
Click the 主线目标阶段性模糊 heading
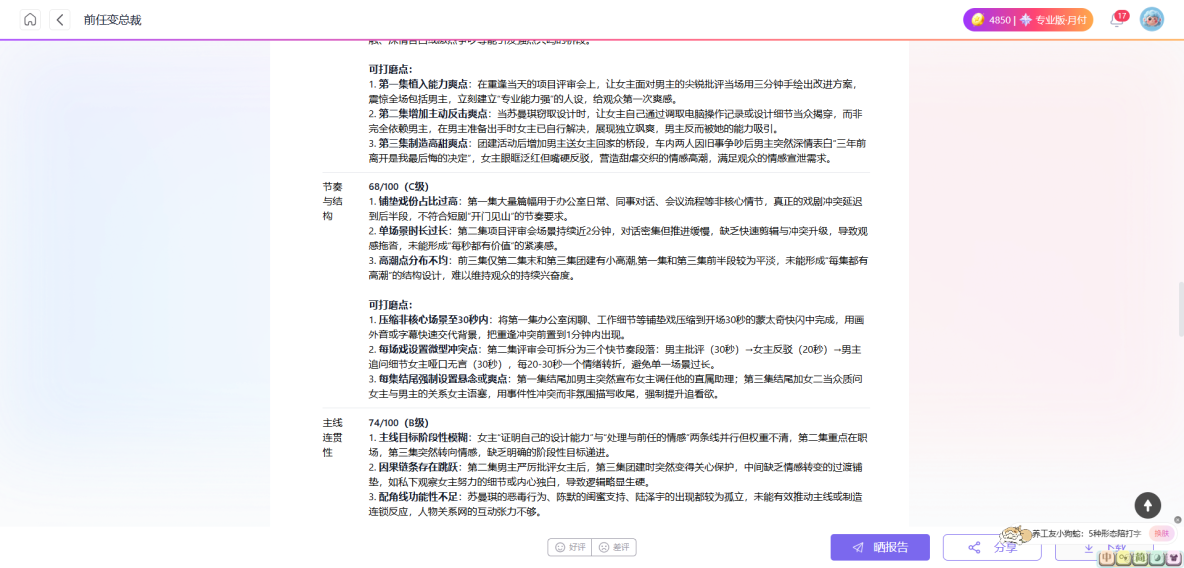pos(424,437)
